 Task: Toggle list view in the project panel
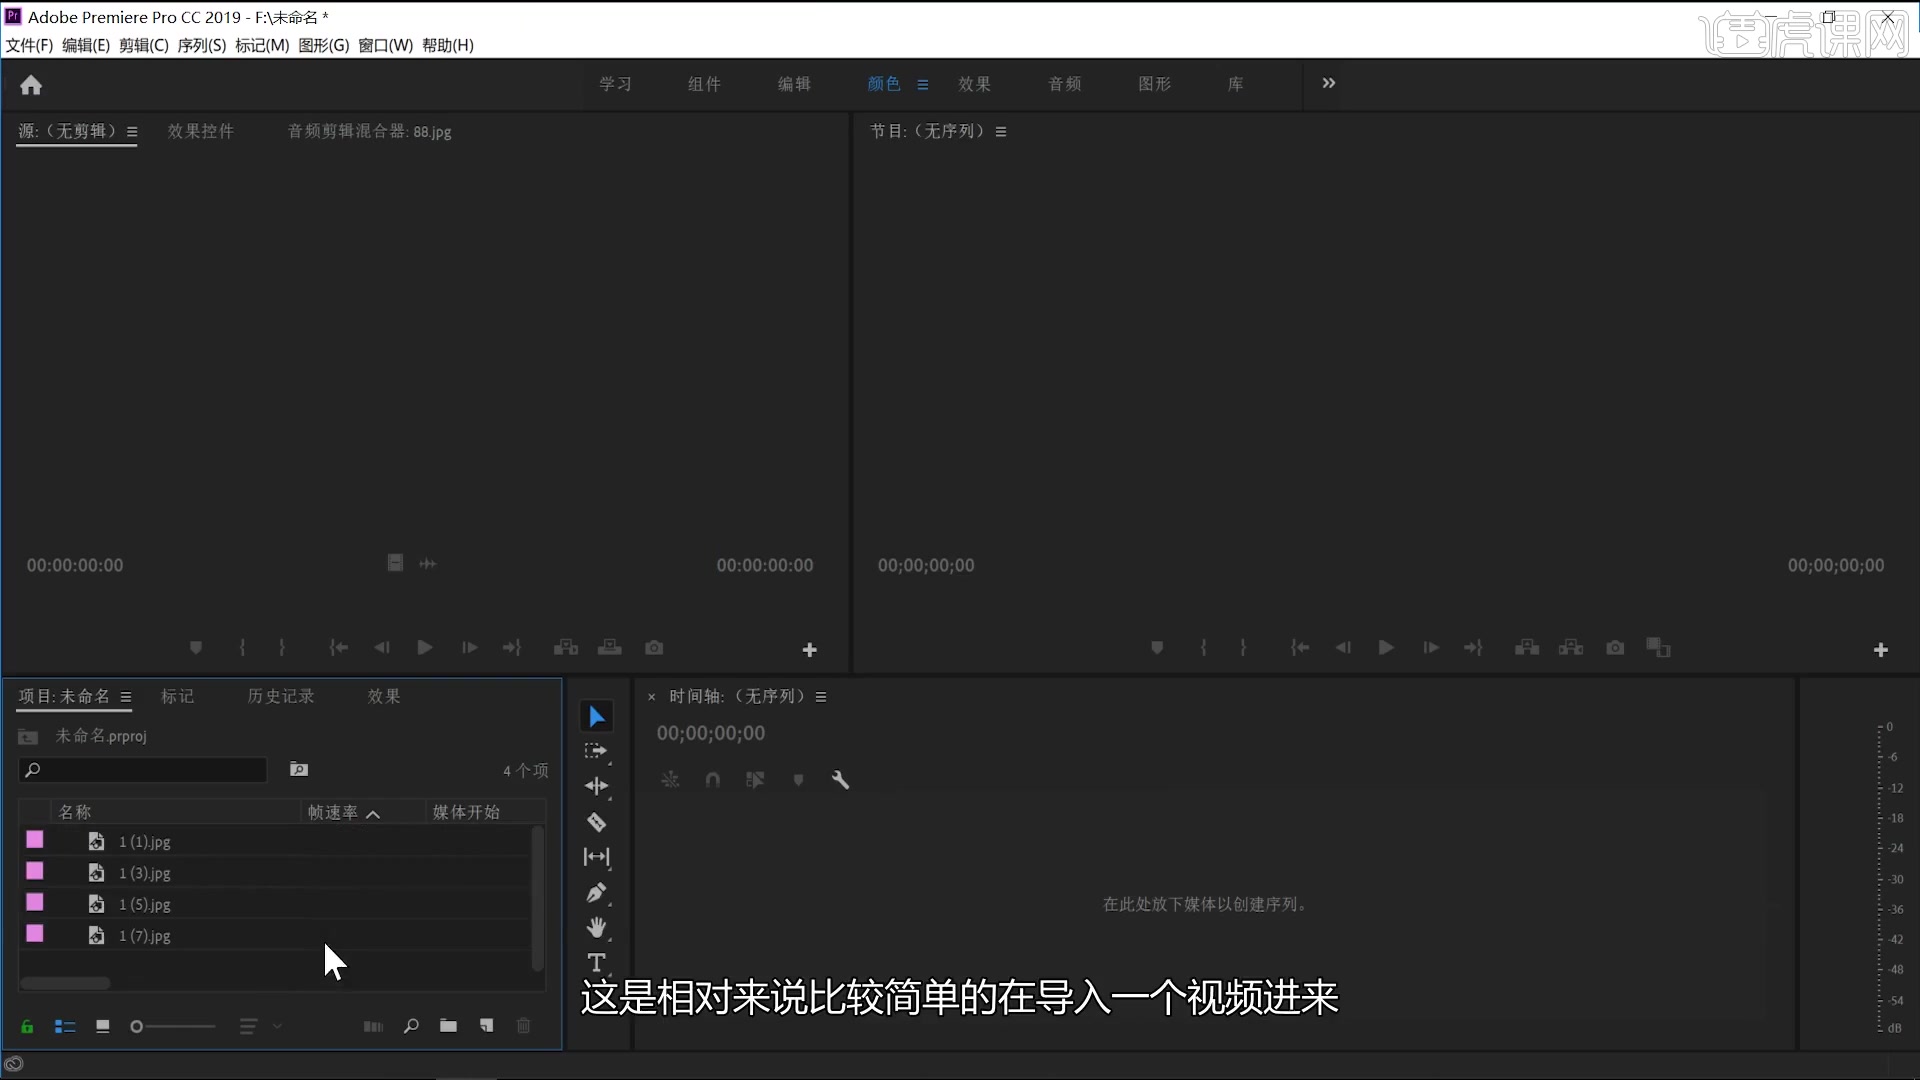click(65, 1026)
